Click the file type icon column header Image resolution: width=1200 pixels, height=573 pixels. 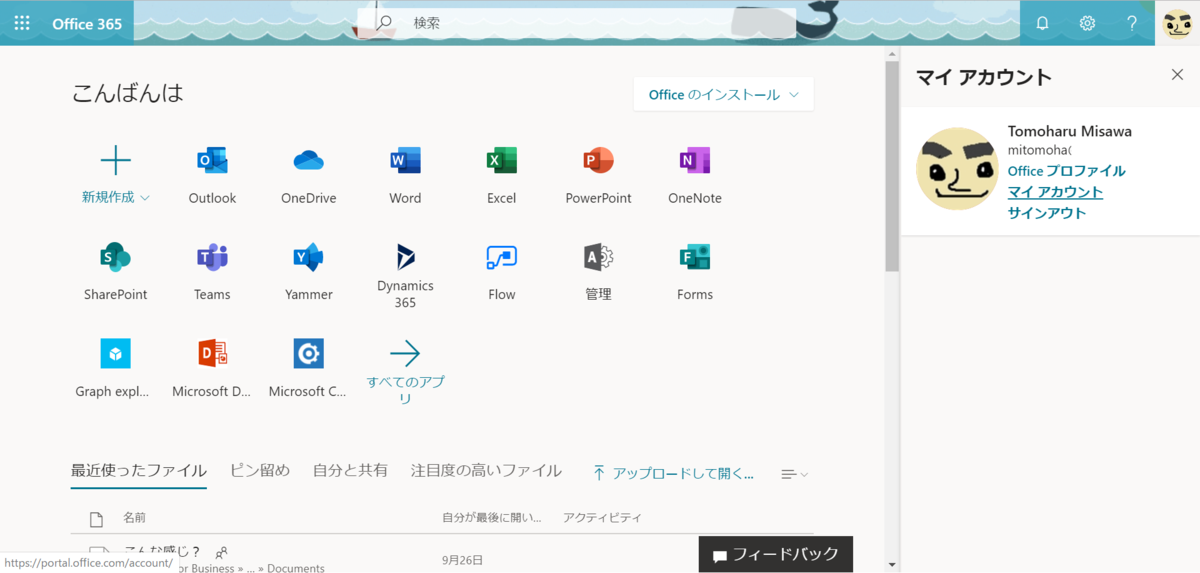tap(96, 519)
